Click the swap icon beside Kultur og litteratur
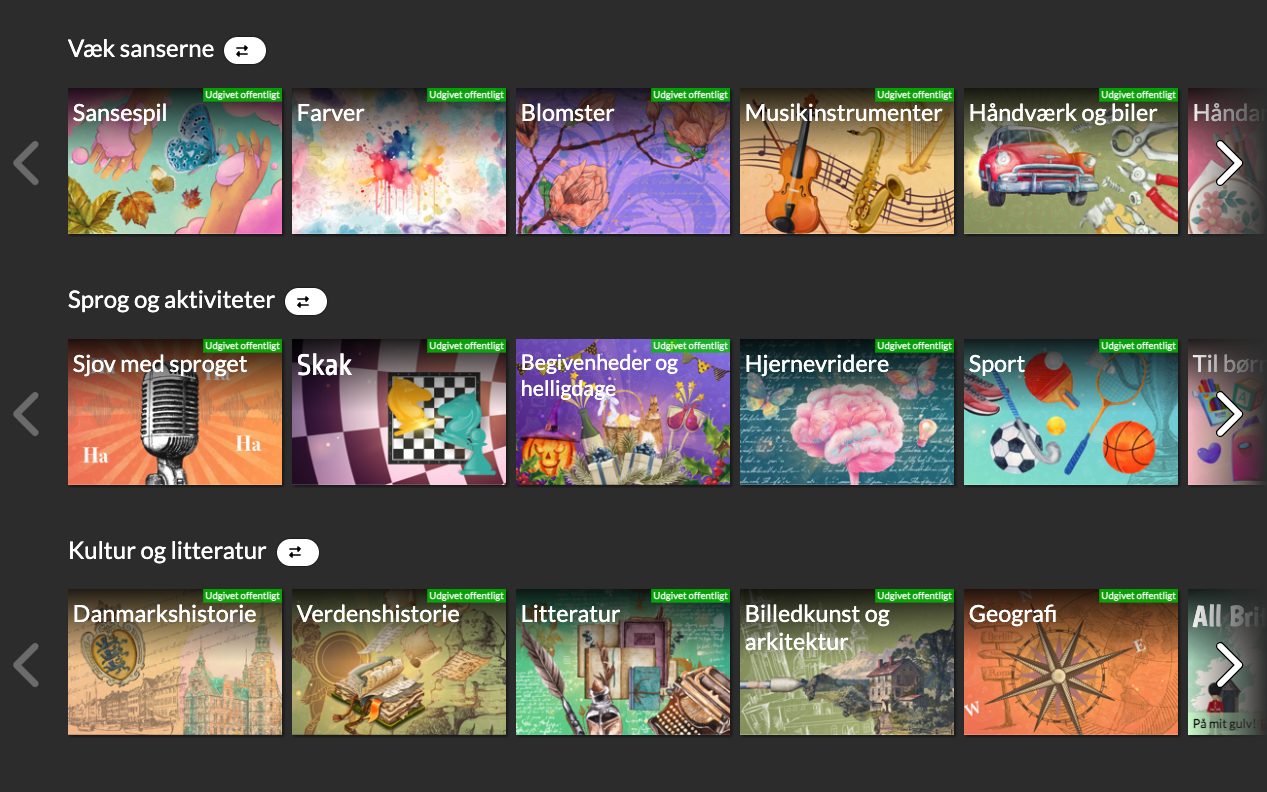The image size is (1267, 792). pyautogui.click(x=297, y=552)
